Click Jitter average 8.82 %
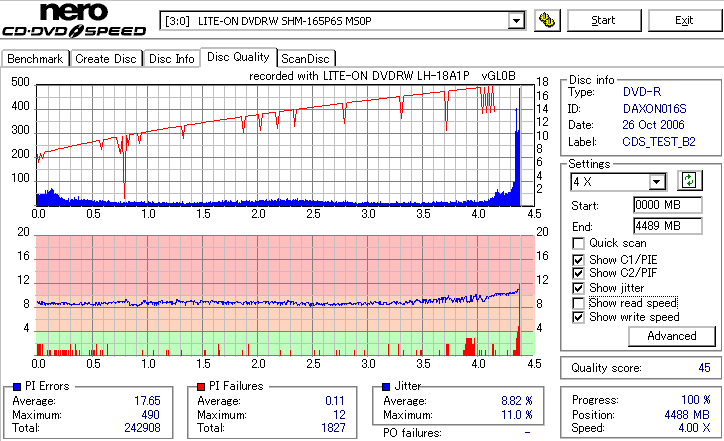The height and width of the screenshot is (441, 724). [x=517, y=401]
